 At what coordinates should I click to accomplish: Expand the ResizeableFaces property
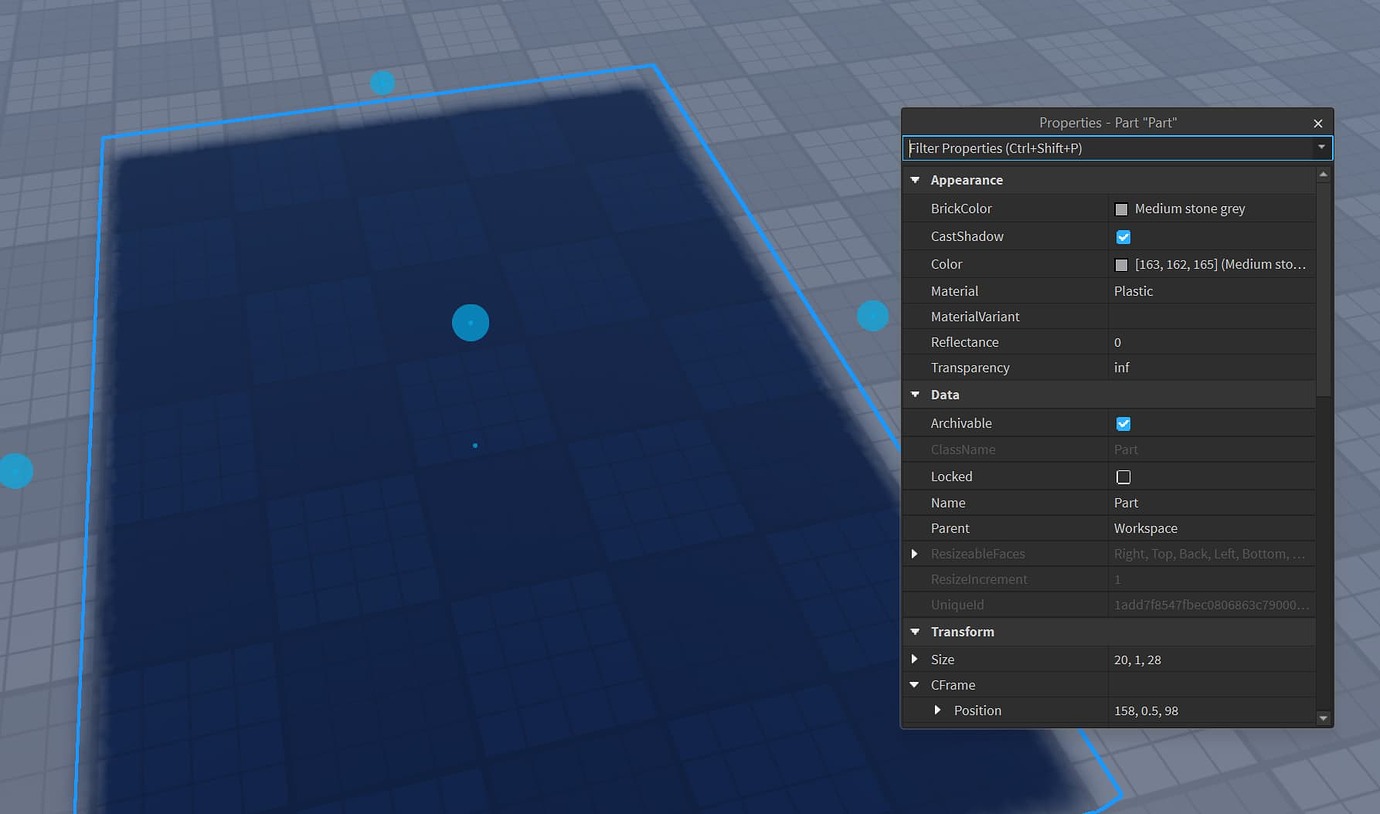pyautogui.click(x=915, y=553)
